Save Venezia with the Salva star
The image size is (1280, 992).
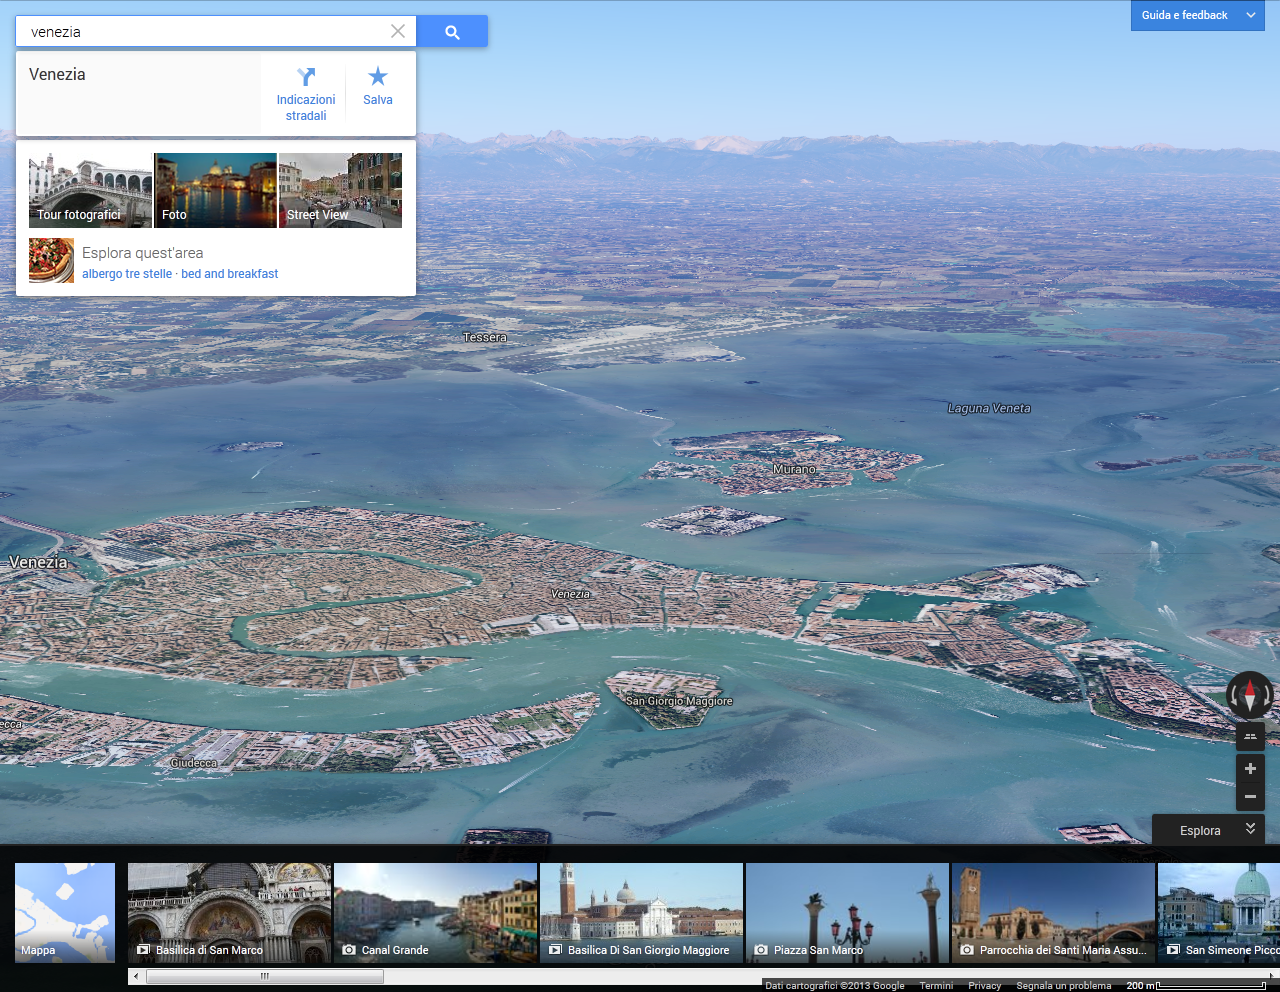coord(378,86)
